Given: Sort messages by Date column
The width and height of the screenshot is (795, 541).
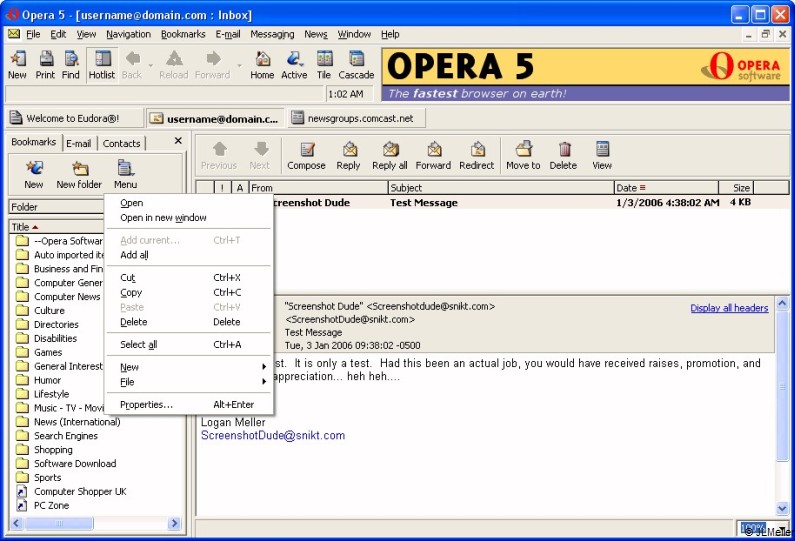Looking at the screenshot, I should pyautogui.click(x=666, y=188).
